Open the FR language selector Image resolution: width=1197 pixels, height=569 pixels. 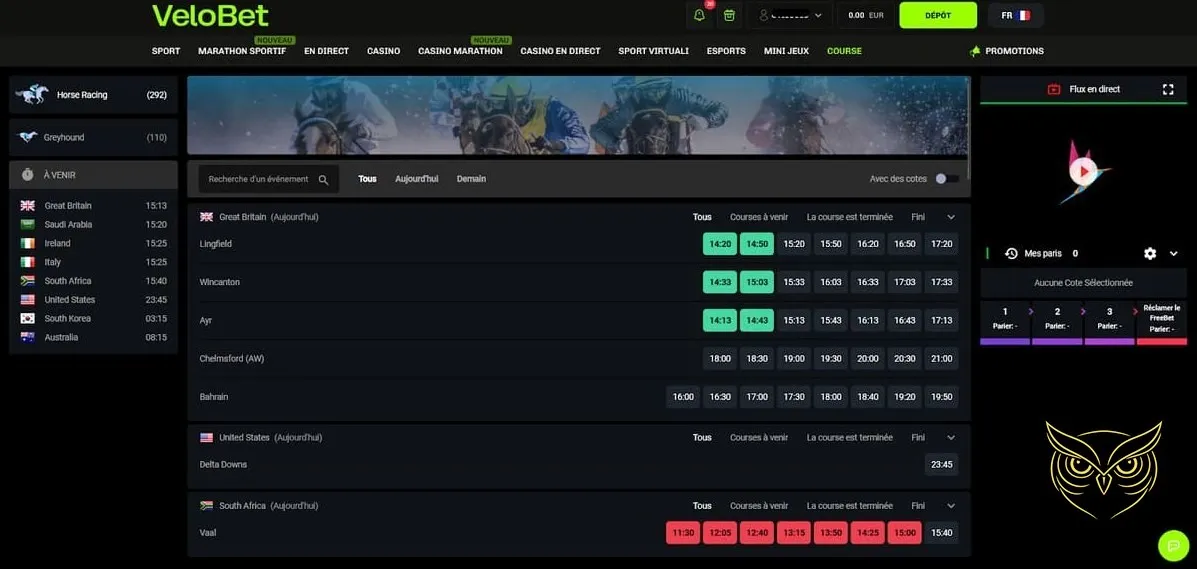(1015, 15)
